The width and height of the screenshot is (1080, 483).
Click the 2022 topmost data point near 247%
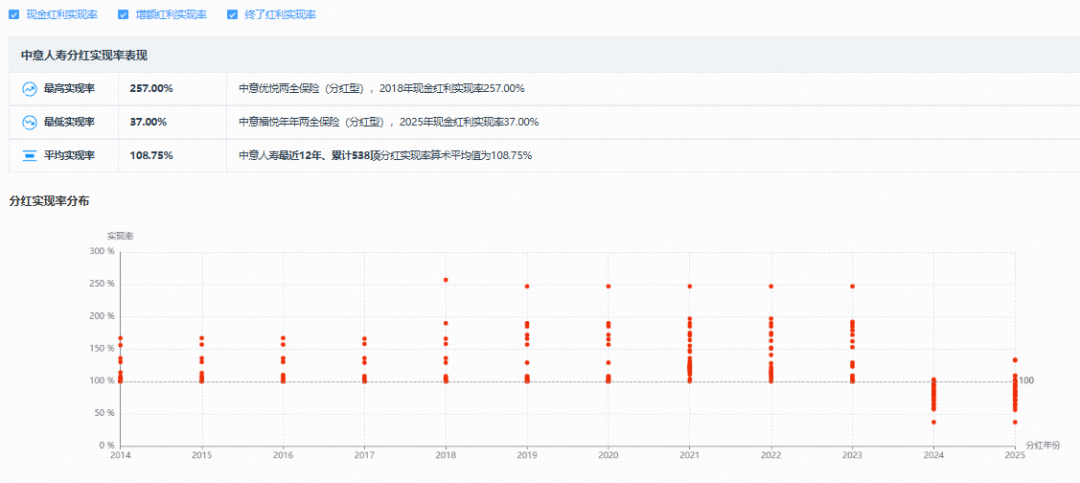click(771, 286)
